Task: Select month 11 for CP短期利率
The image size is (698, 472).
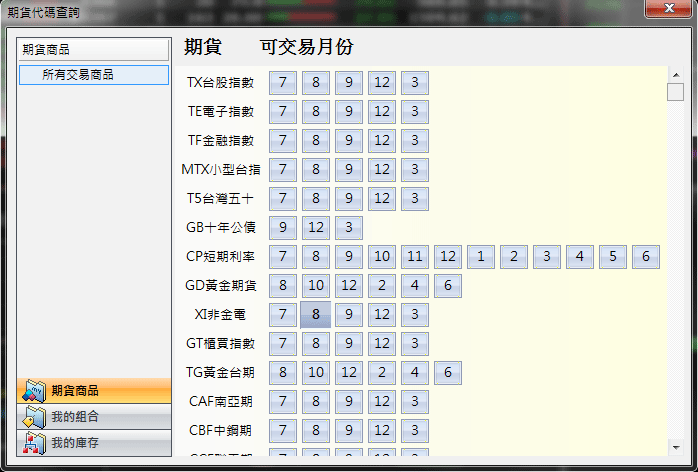Action: (x=415, y=257)
